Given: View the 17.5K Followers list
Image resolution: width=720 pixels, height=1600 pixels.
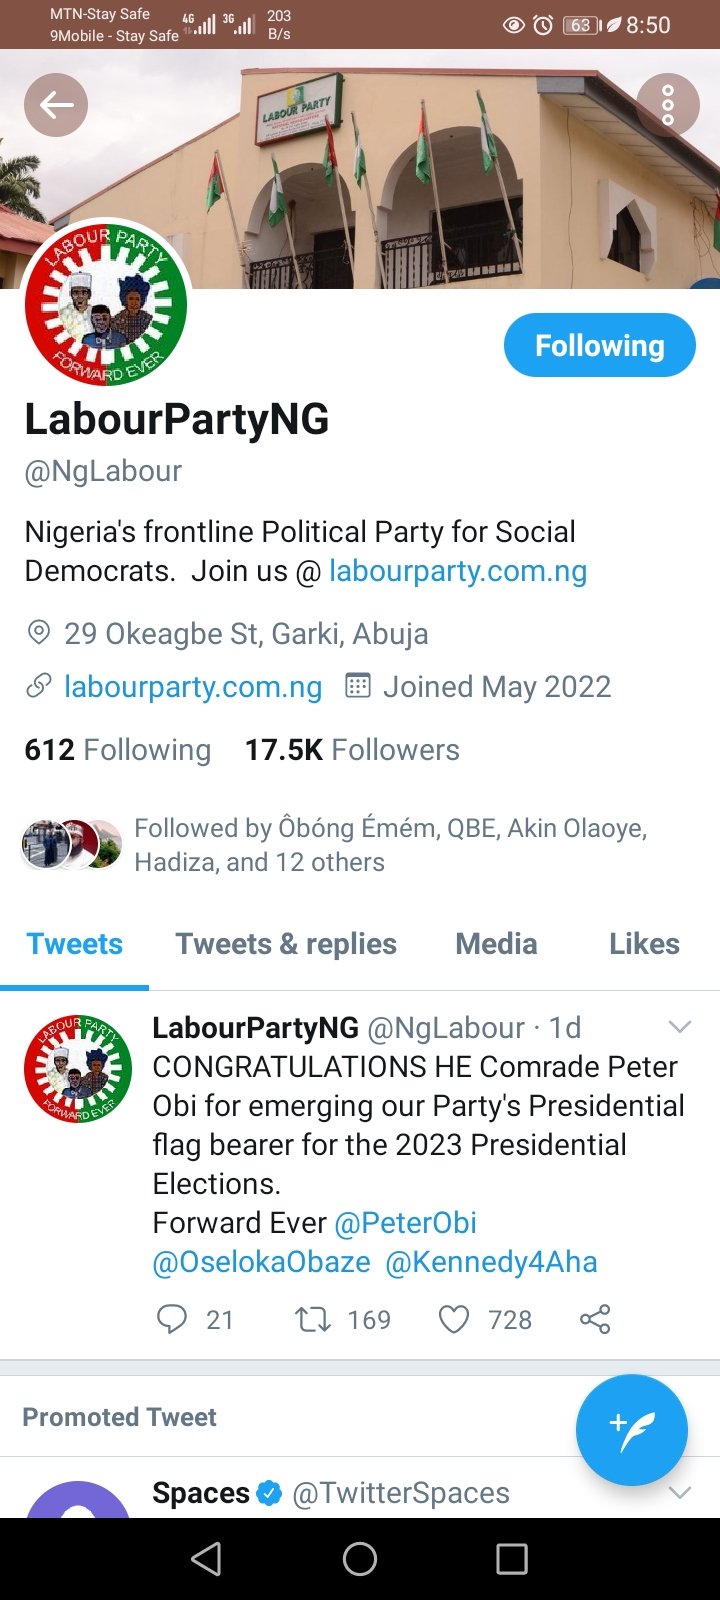Looking at the screenshot, I should pos(352,750).
